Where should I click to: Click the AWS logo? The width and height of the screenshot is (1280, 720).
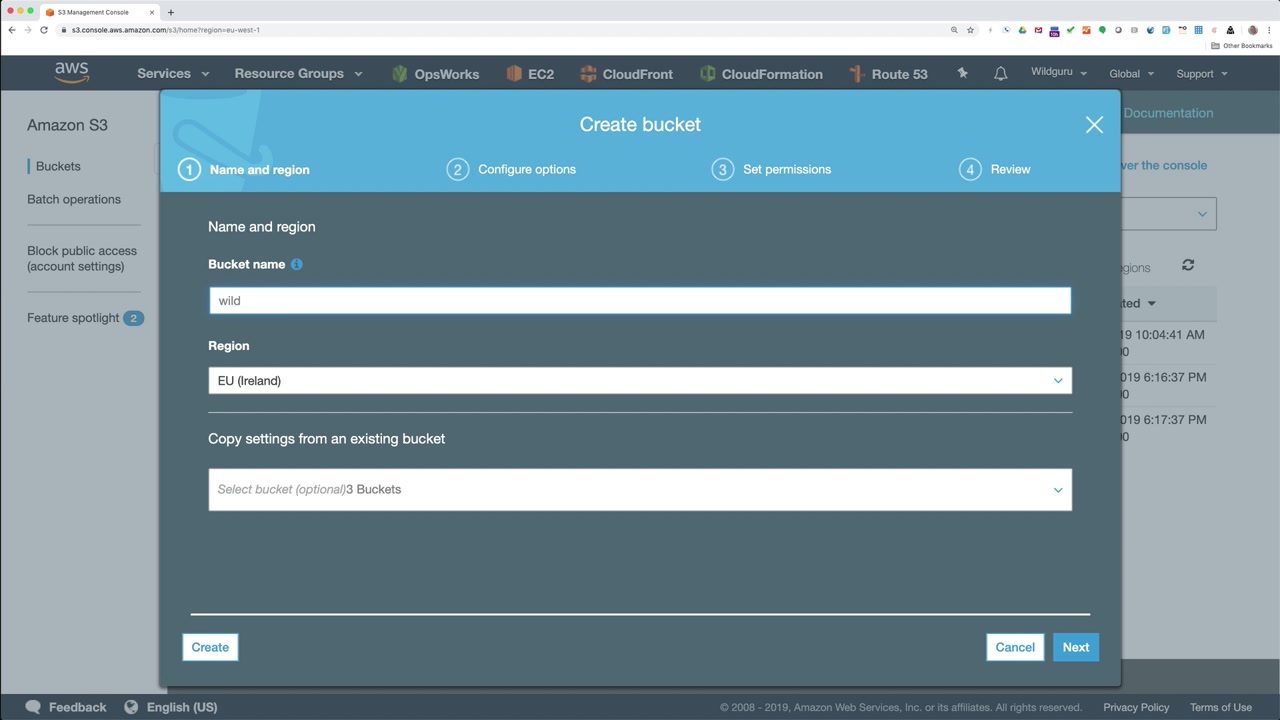(72, 73)
